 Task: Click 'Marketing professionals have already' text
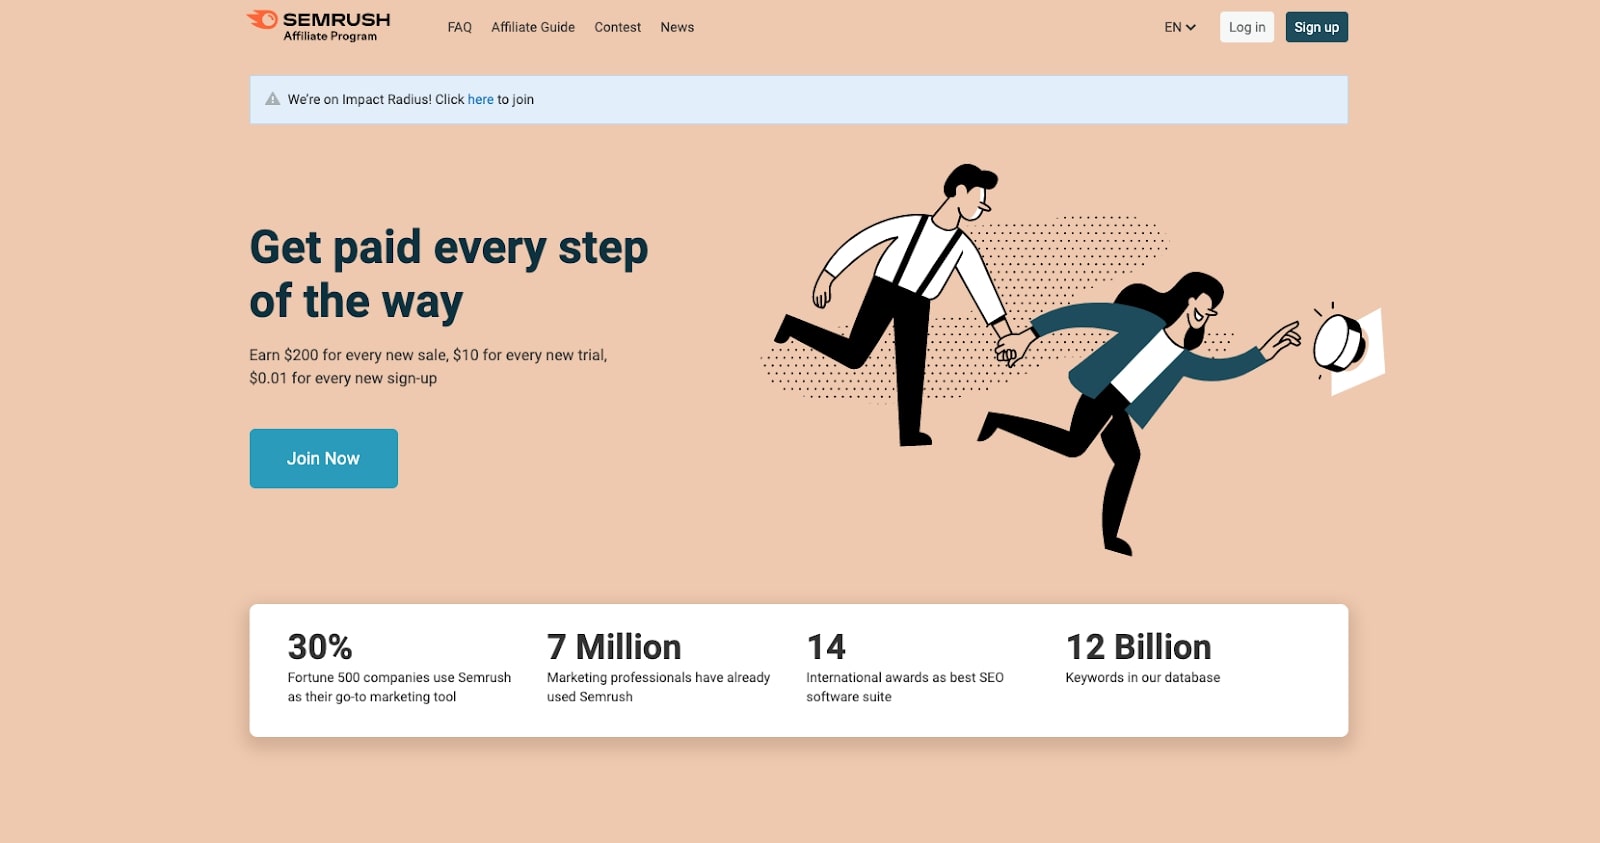[658, 677]
